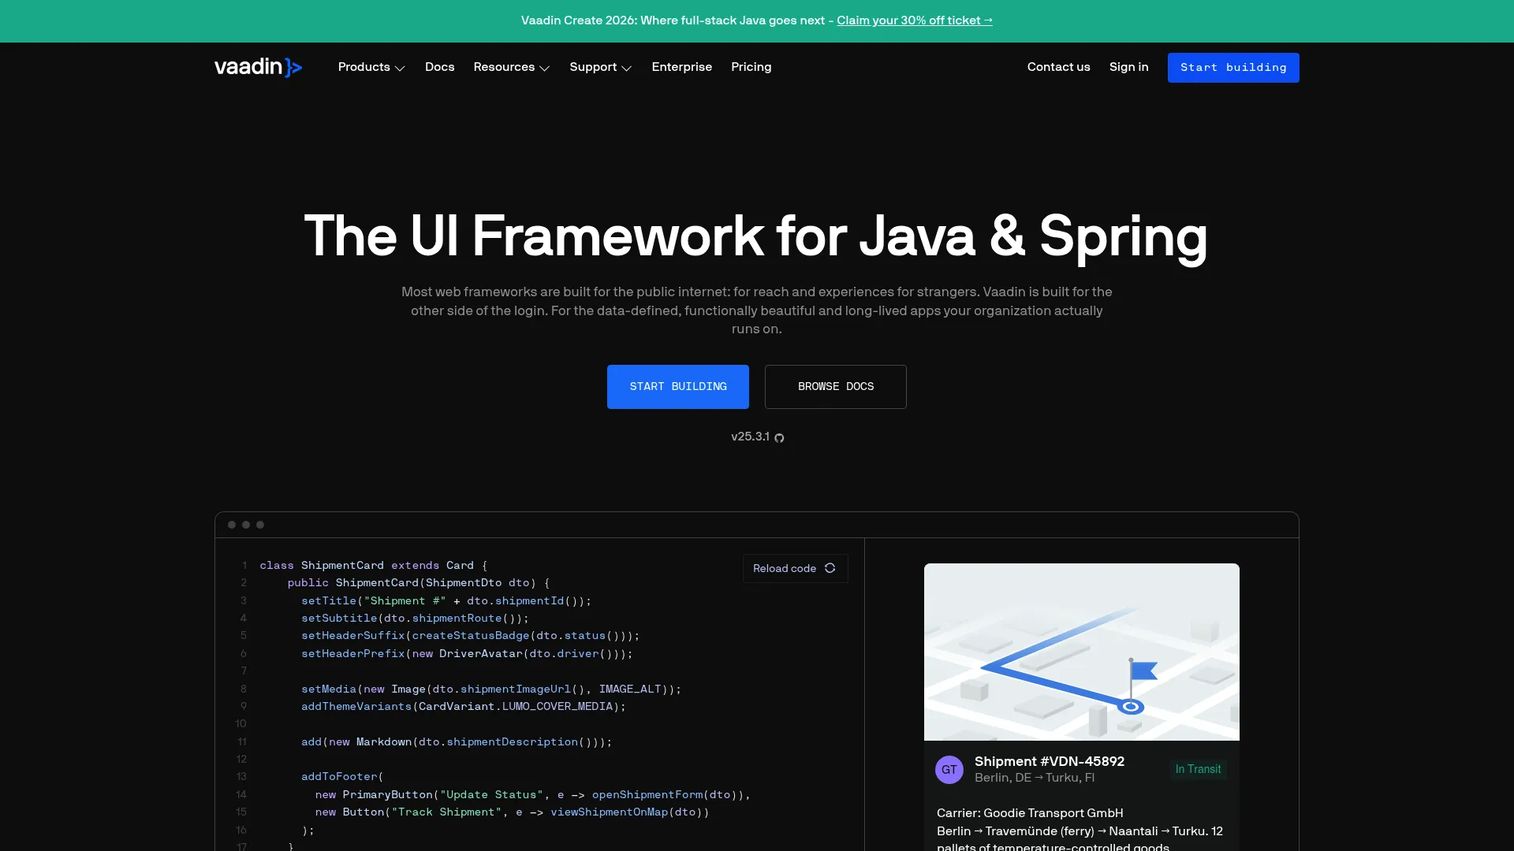Click Sign in in the header
The image size is (1514, 851).
pos(1129,67)
